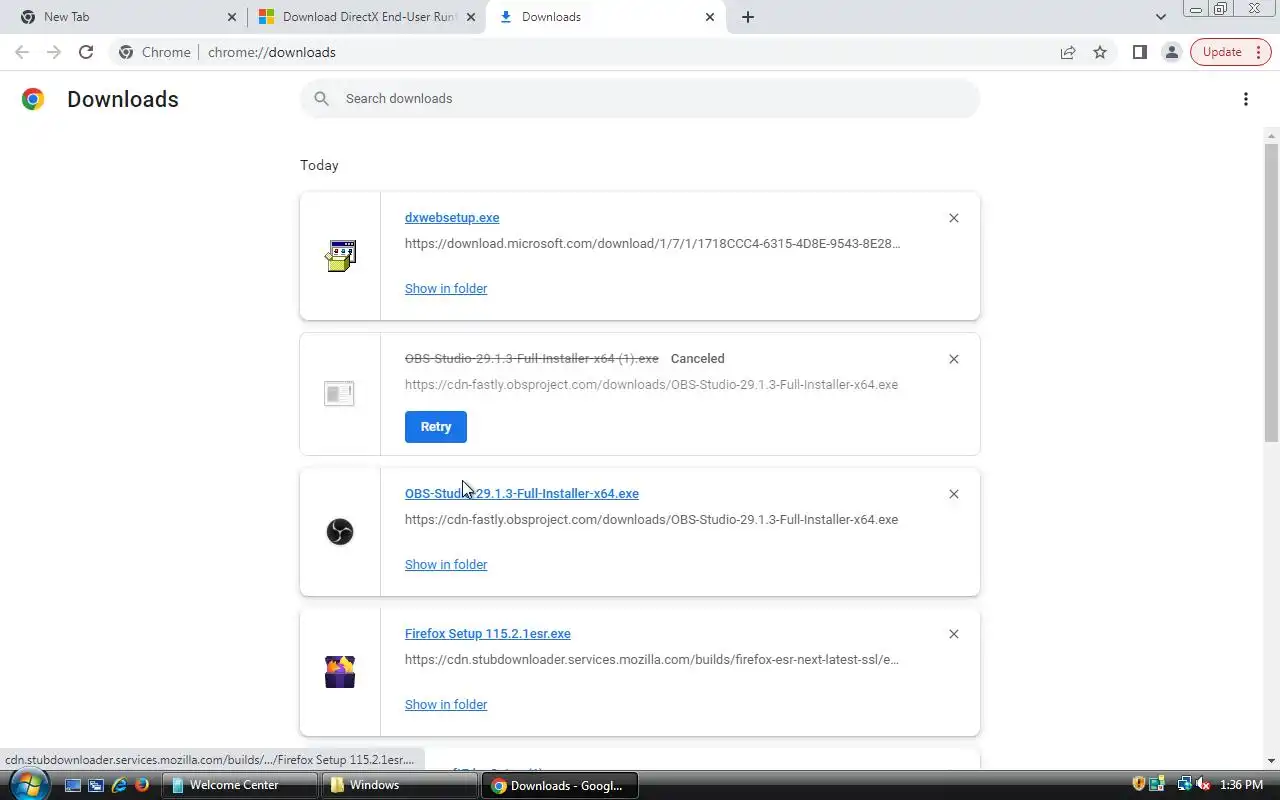The image size is (1280, 800).
Task: Click the 1:36 PM system clock
Action: click(1242, 785)
